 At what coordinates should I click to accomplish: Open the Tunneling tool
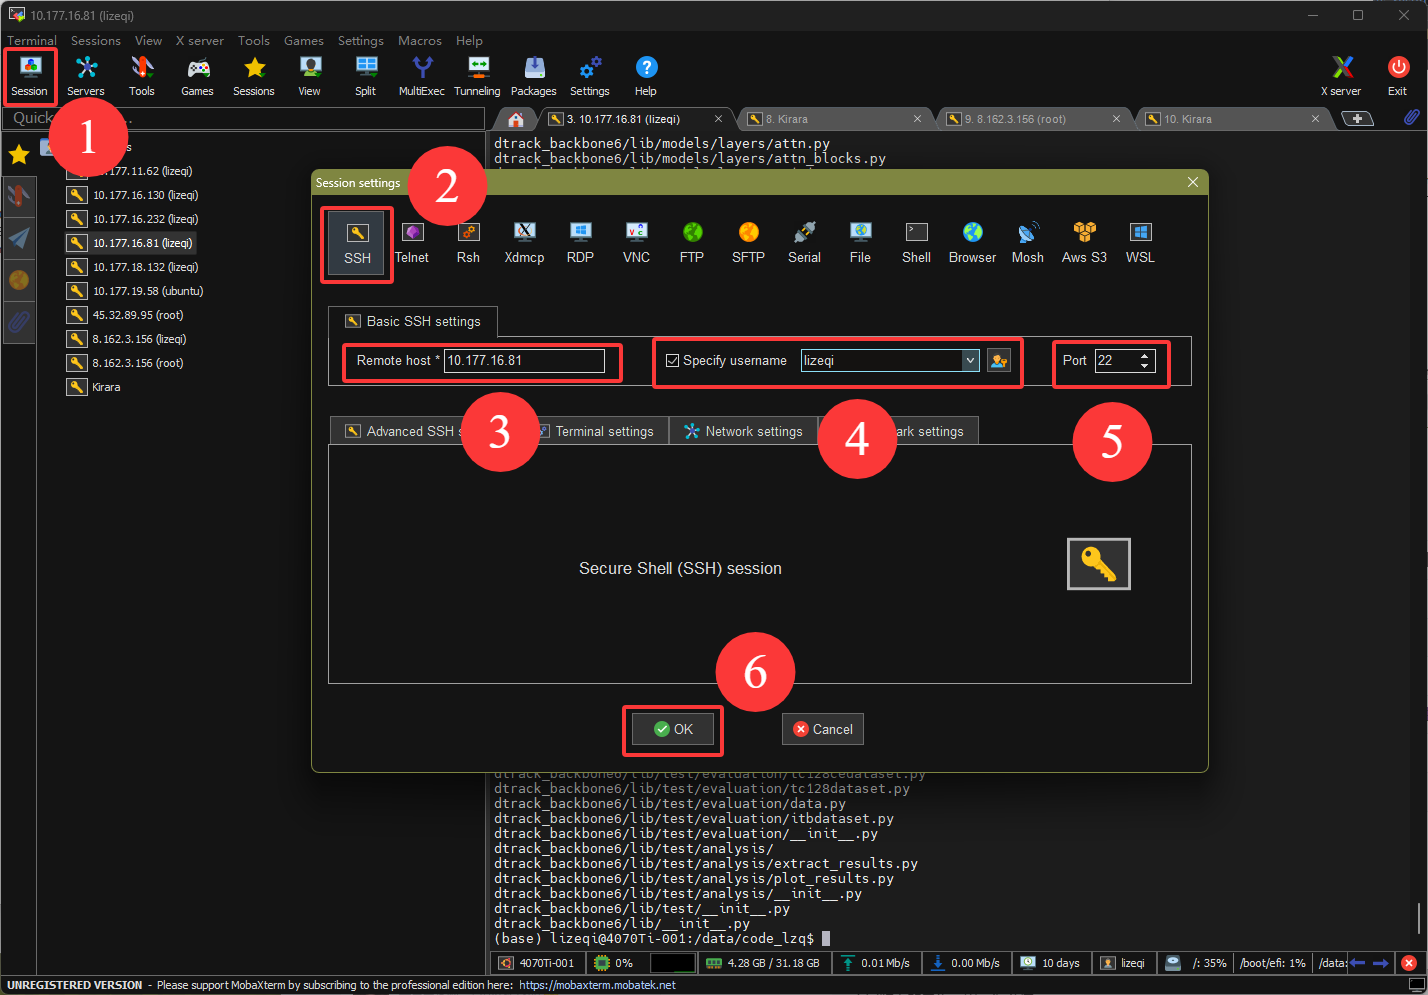pyautogui.click(x=478, y=76)
